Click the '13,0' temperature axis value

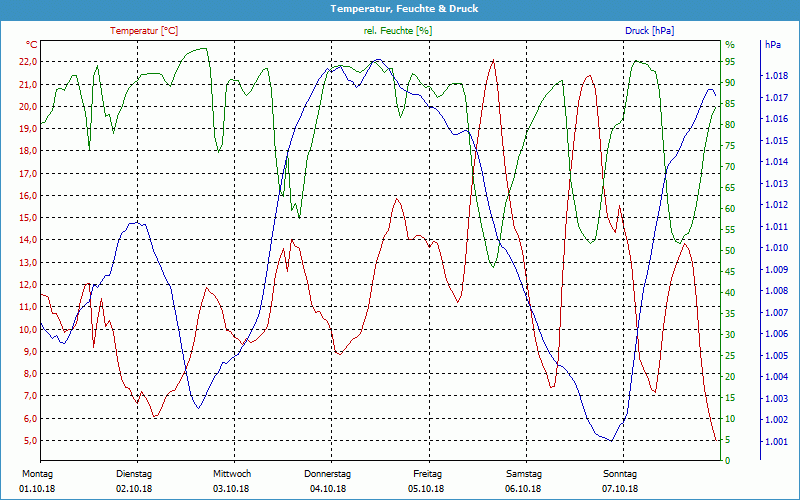[x=28, y=262]
